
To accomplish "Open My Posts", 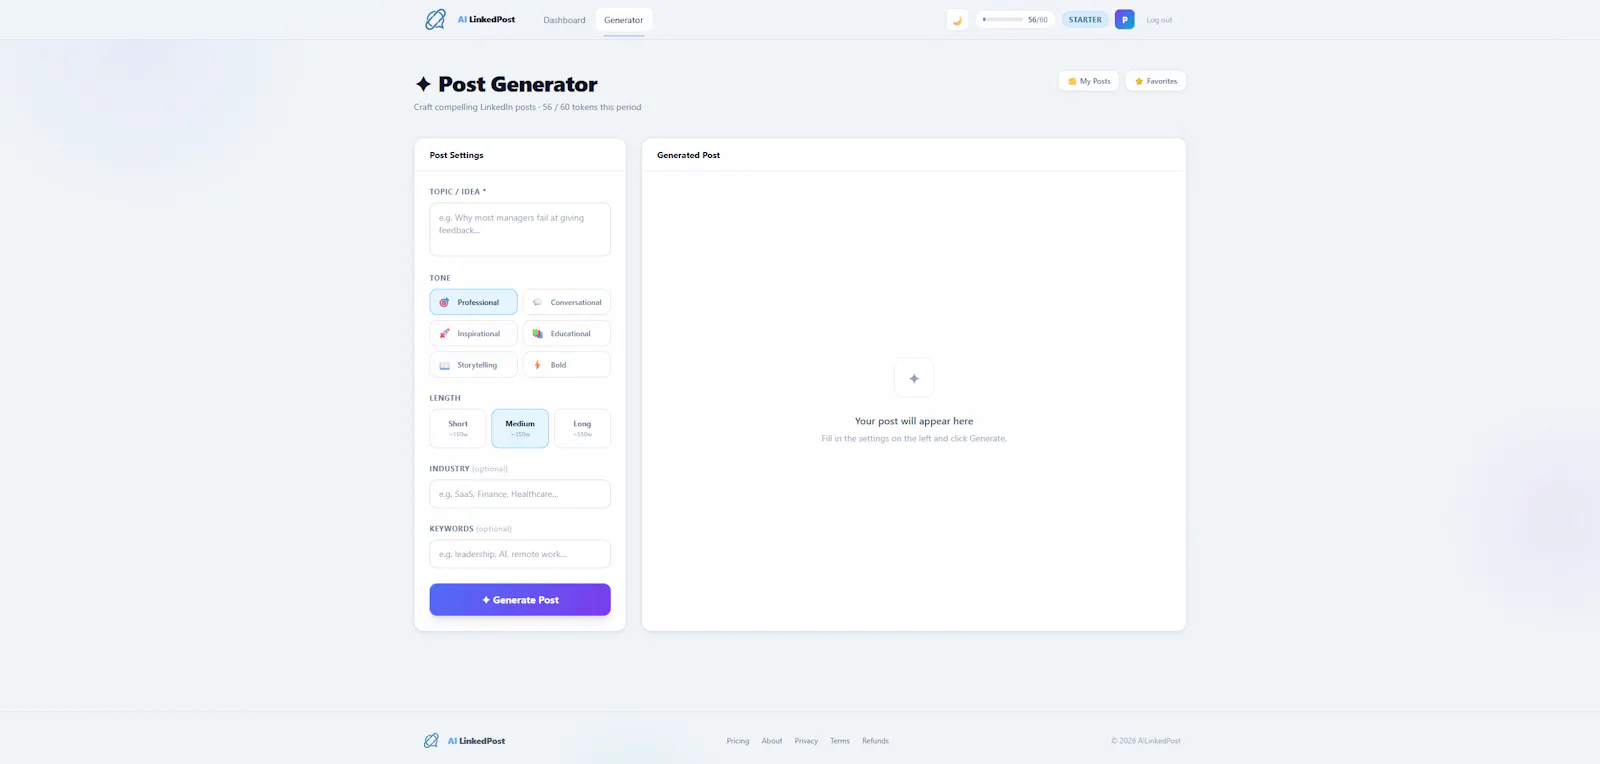I will click(x=1089, y=81).
